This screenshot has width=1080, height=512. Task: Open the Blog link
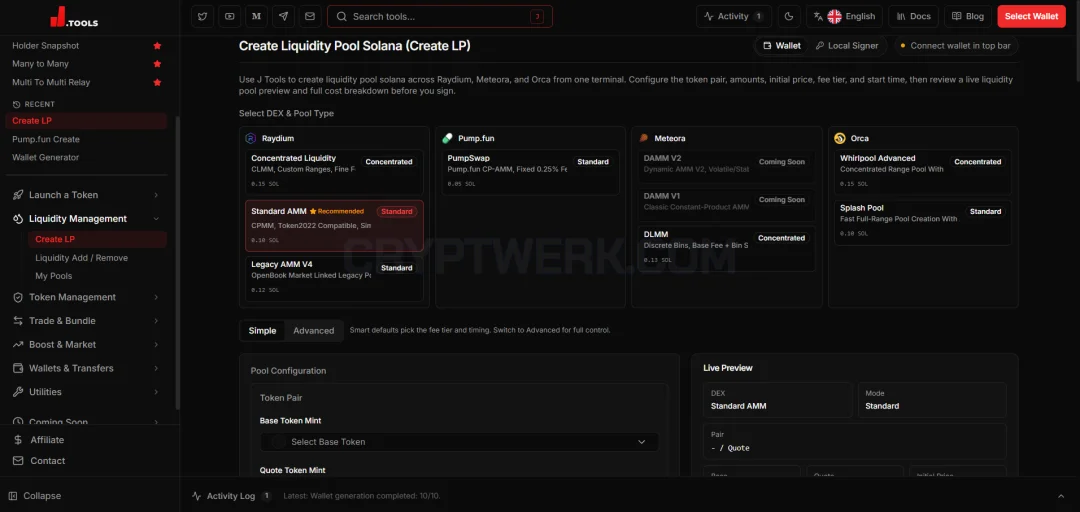point(968,17)
